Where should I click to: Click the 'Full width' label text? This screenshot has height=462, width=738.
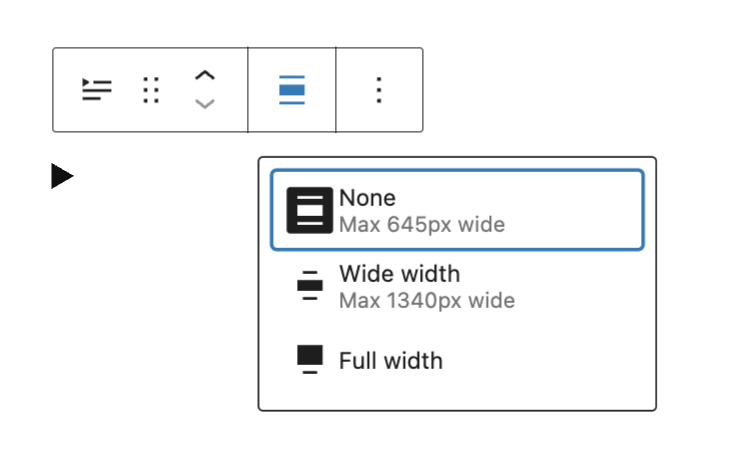[390, 360]
